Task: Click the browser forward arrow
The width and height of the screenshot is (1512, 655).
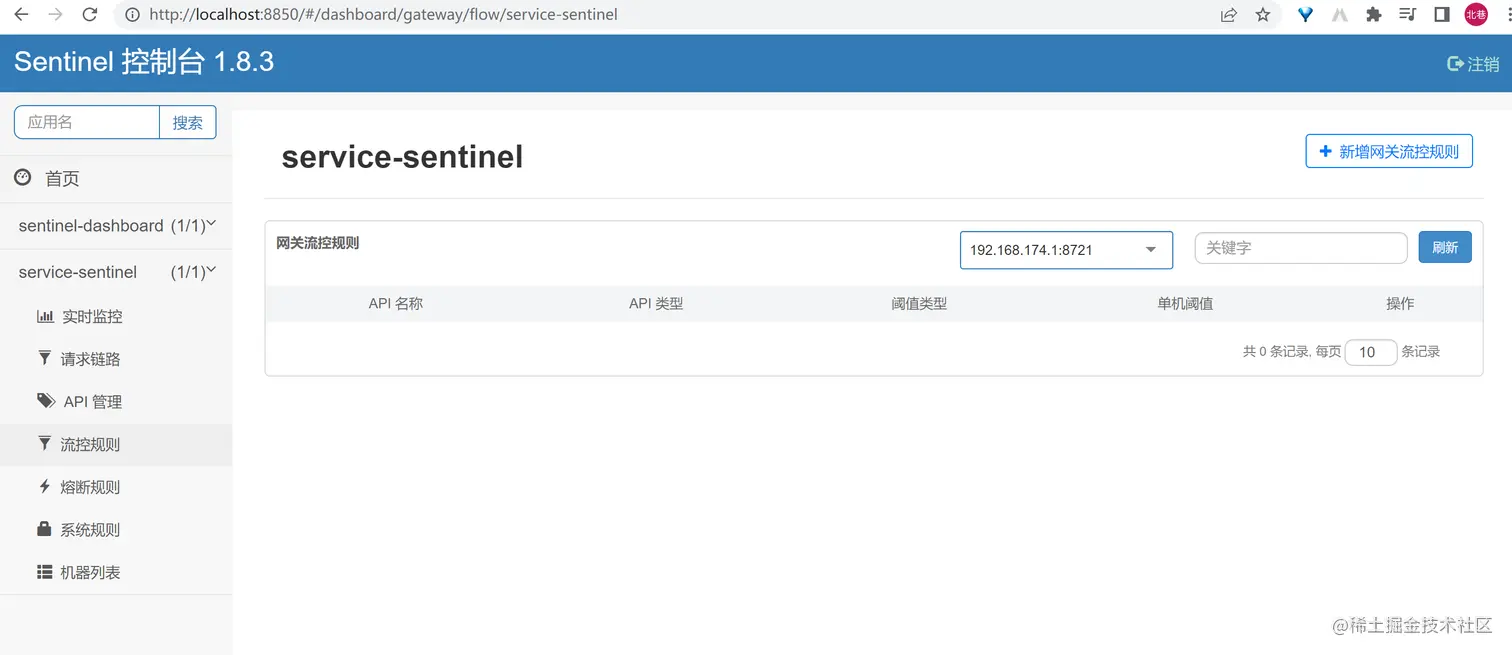Action: point(55,15)
